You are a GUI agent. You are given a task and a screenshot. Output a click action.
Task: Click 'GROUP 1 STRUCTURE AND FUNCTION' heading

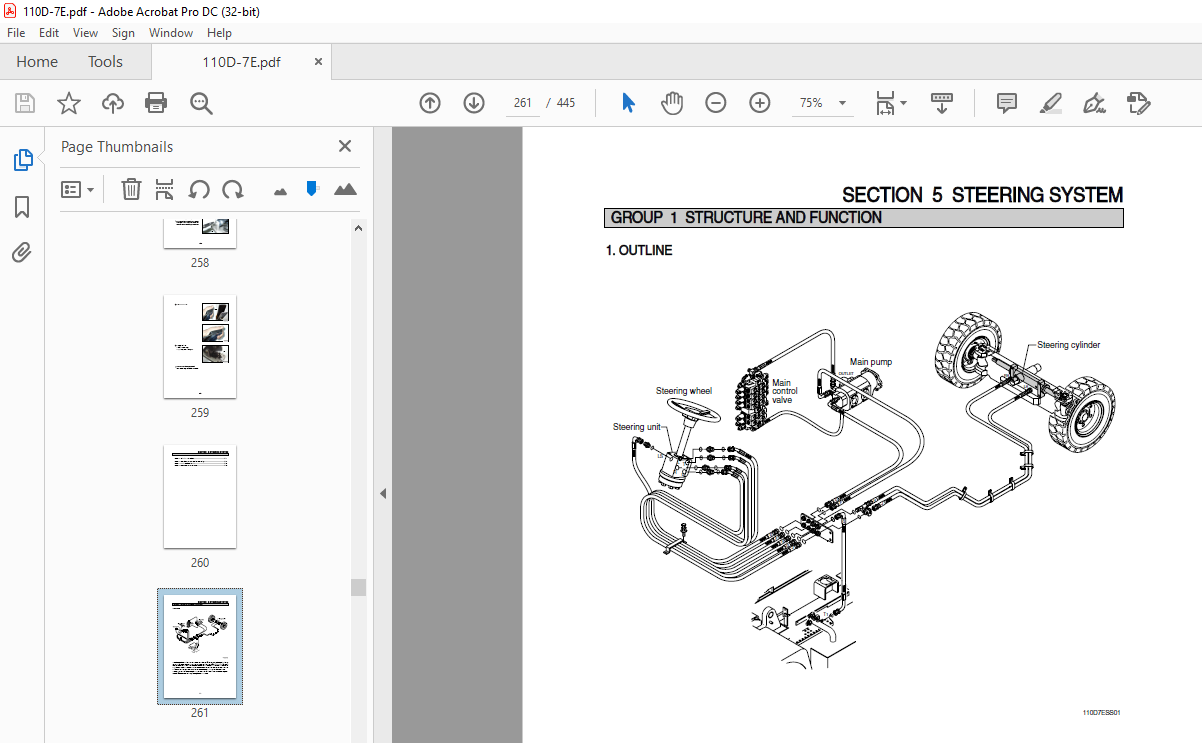click(x=746, y=218)
